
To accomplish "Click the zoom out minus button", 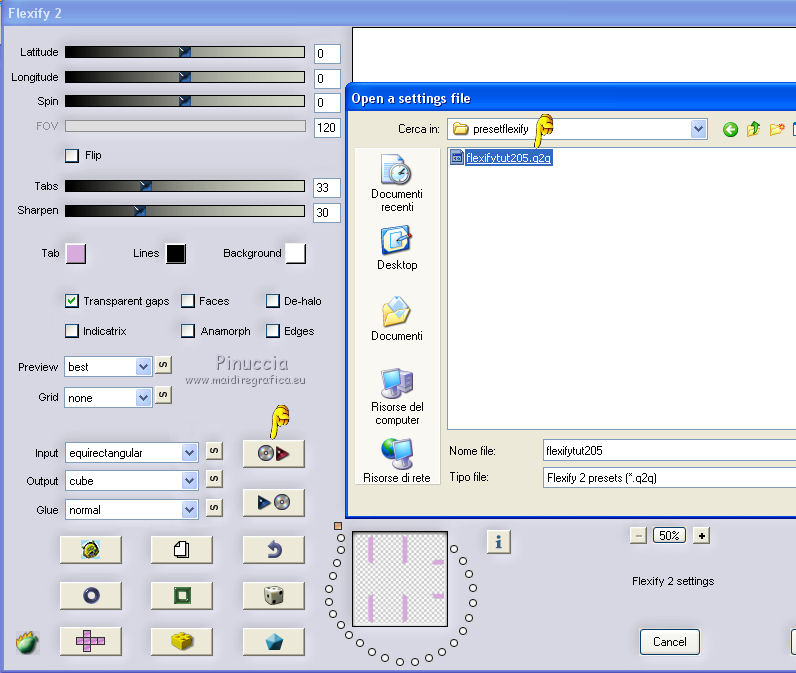I will point(638,535).
